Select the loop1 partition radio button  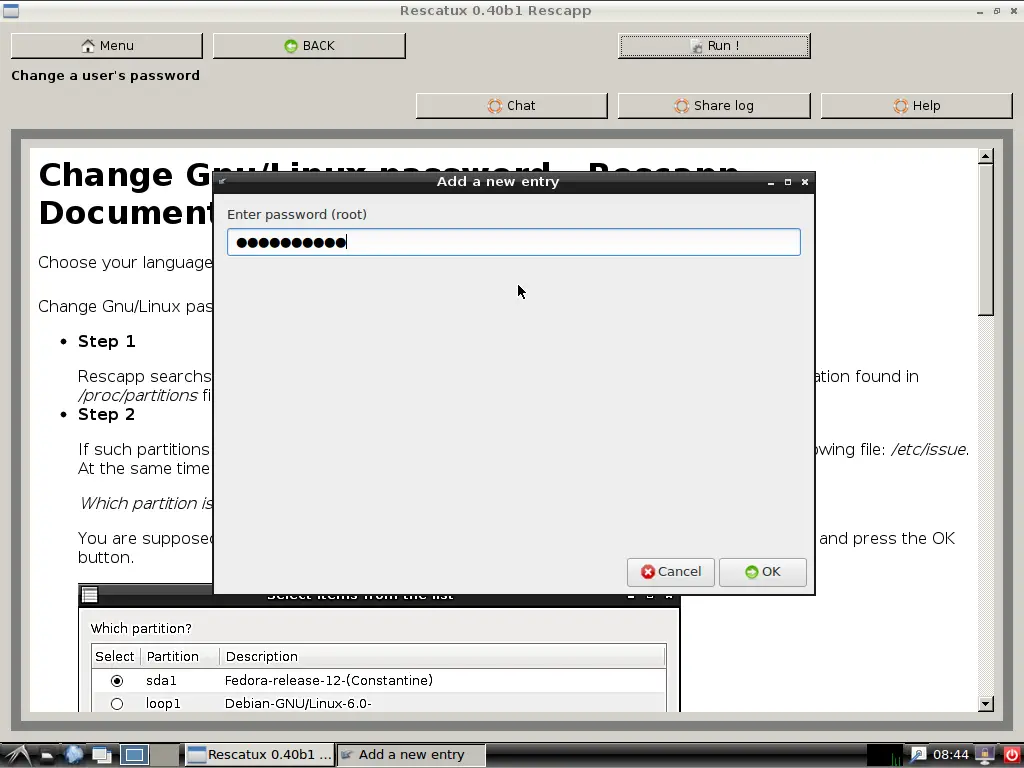coord(117,704)
